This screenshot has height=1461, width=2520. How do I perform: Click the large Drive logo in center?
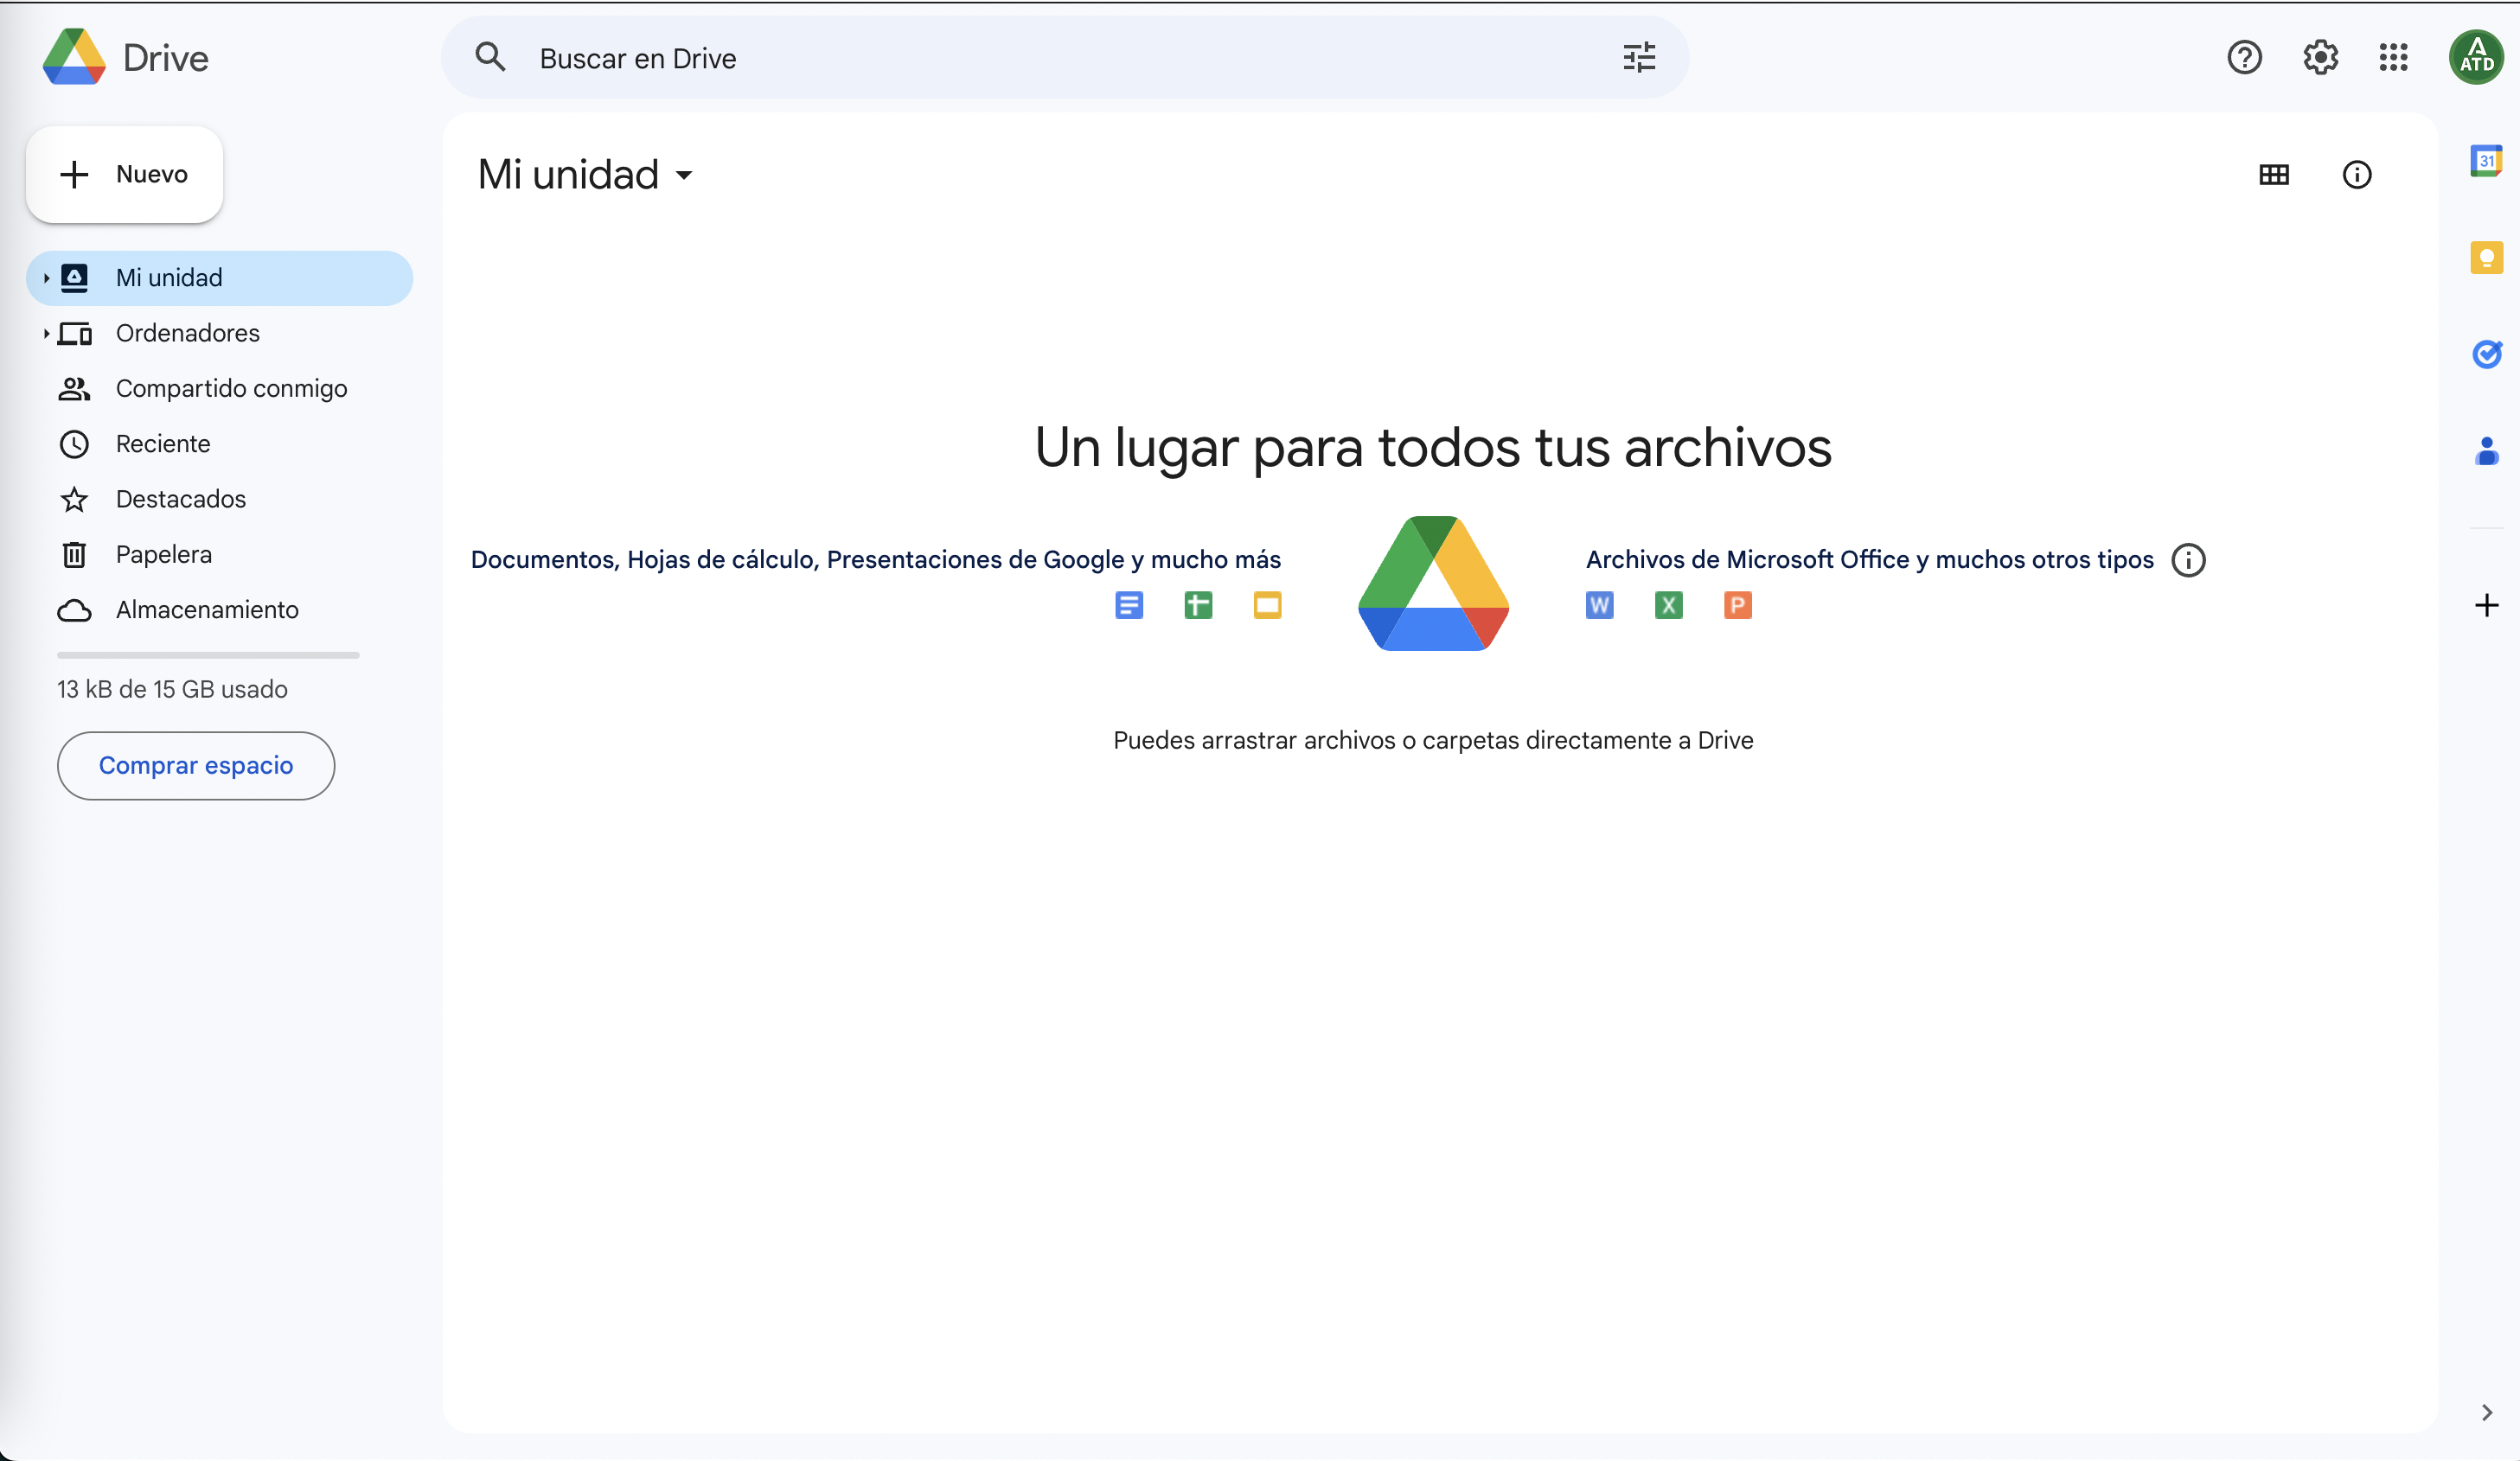(1433, 583)
